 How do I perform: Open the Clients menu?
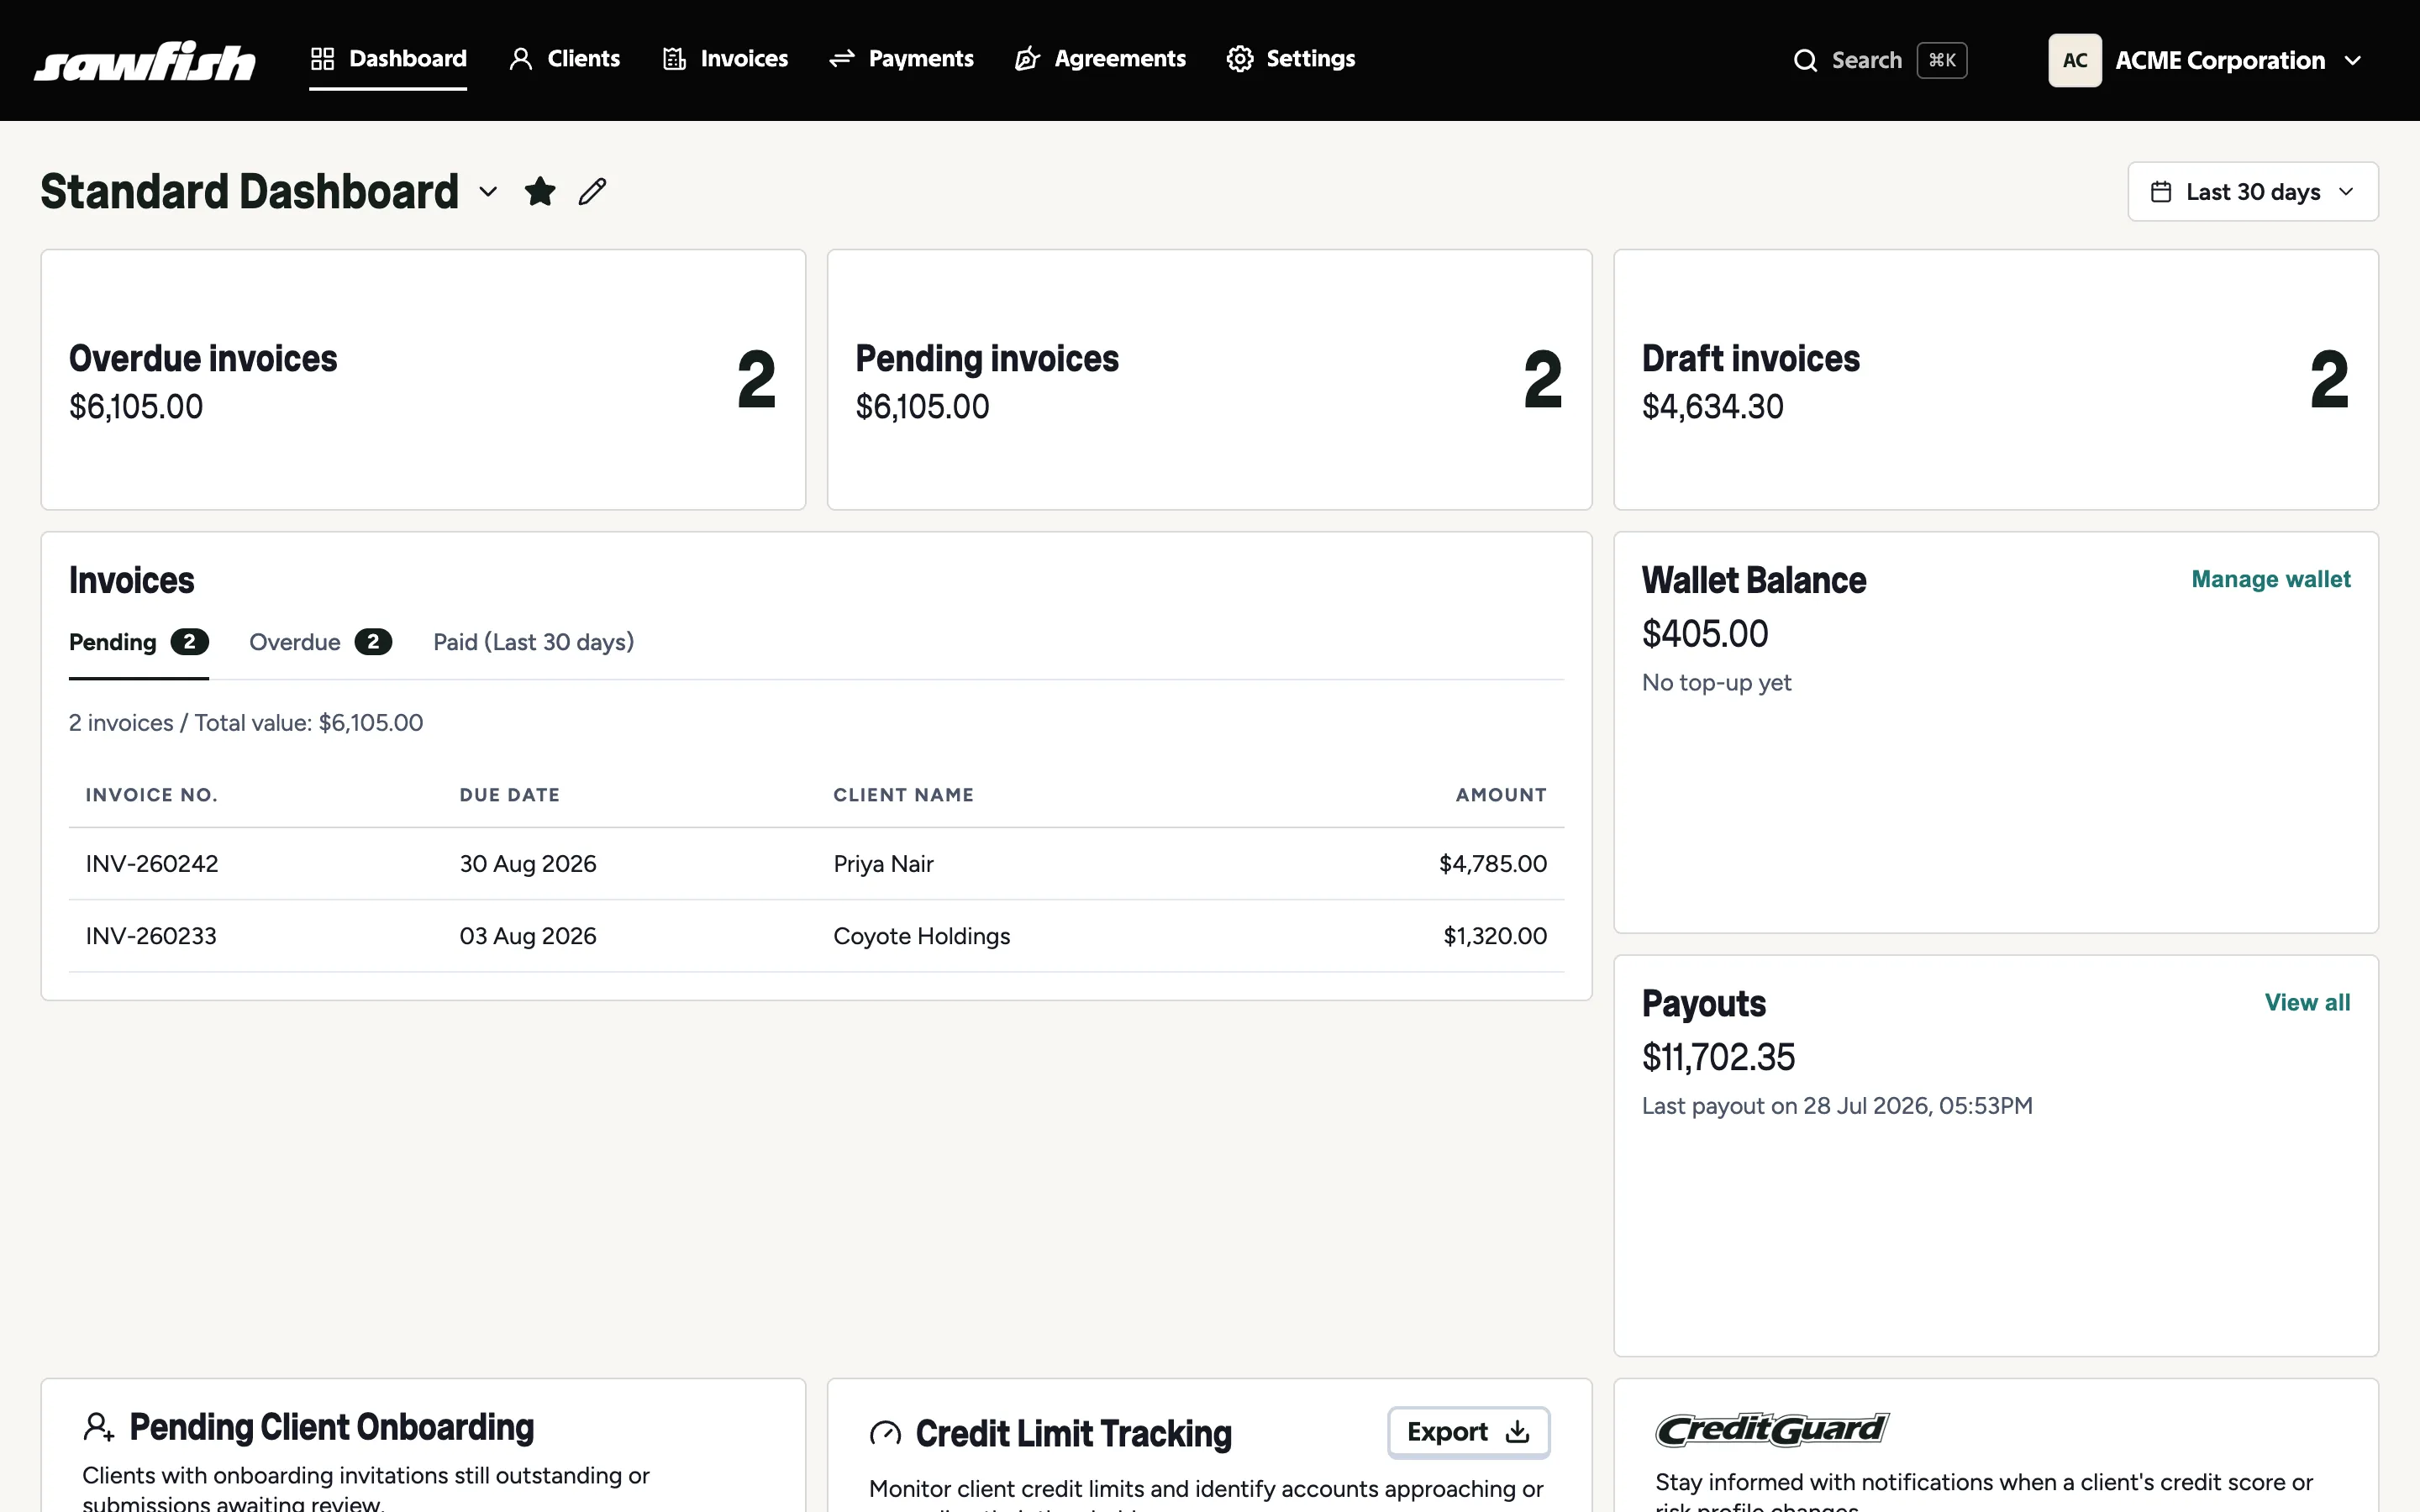coord(565,59)
